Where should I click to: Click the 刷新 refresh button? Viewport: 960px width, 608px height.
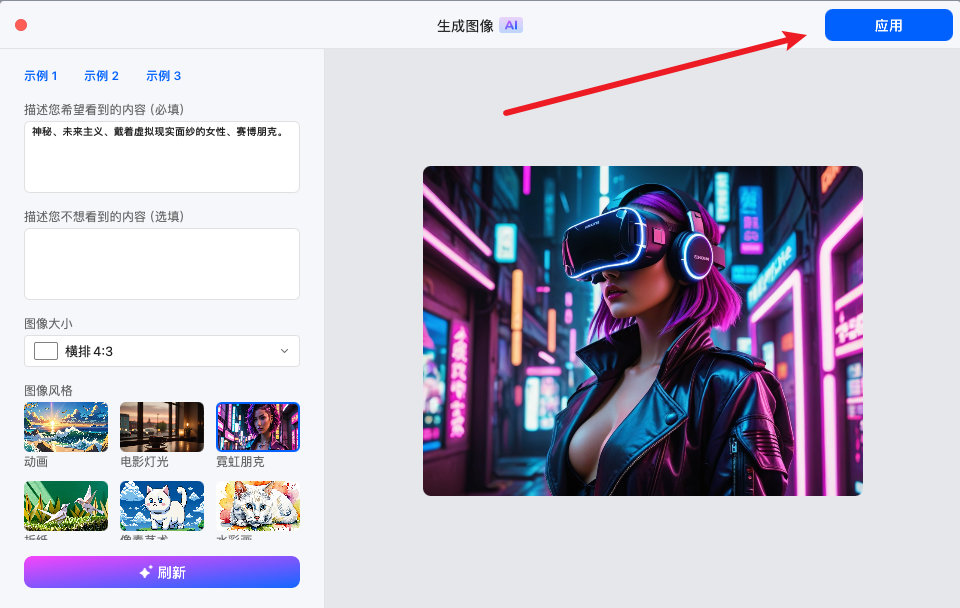click(x=161, y=571)
